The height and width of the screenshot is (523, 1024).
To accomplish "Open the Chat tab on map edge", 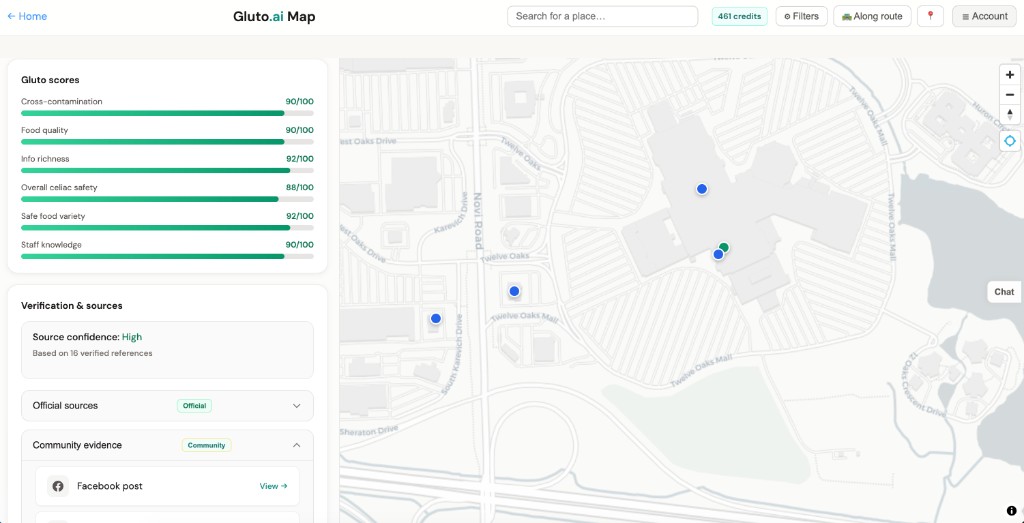I will pyautogui.click(x=1004, y=292).
